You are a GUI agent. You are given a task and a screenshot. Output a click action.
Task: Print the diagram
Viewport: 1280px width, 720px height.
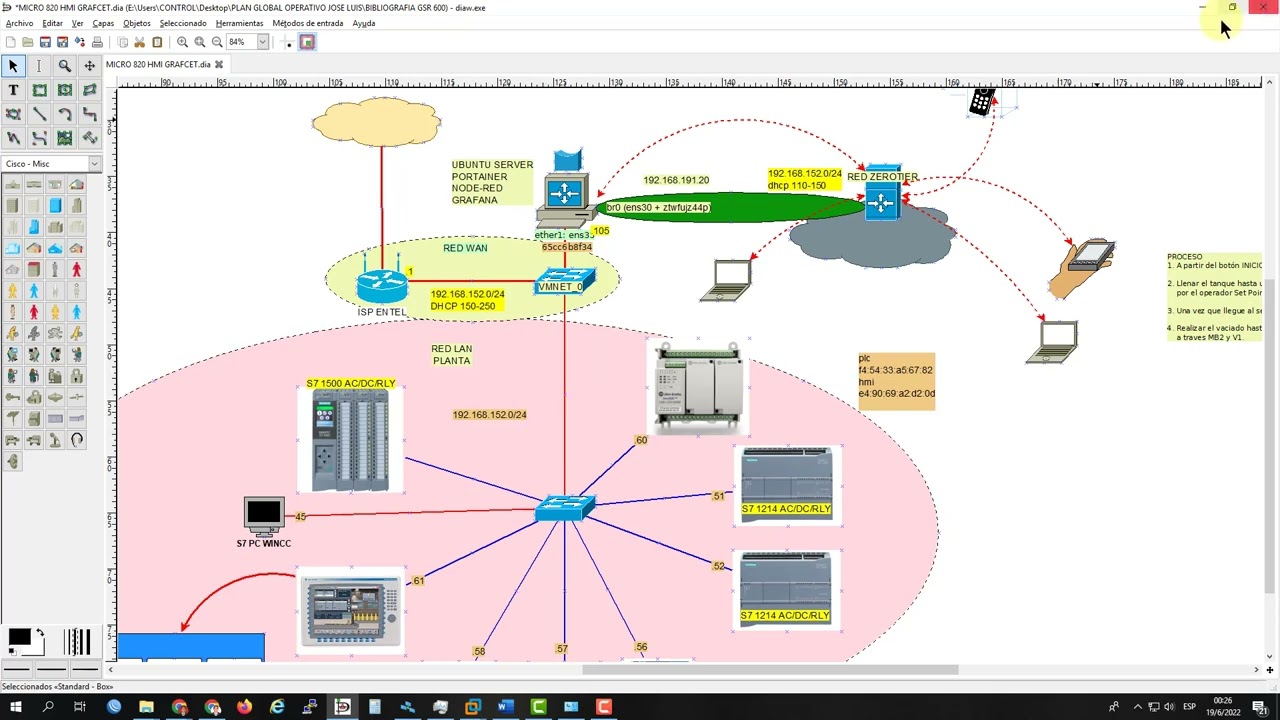pos(97,42)
